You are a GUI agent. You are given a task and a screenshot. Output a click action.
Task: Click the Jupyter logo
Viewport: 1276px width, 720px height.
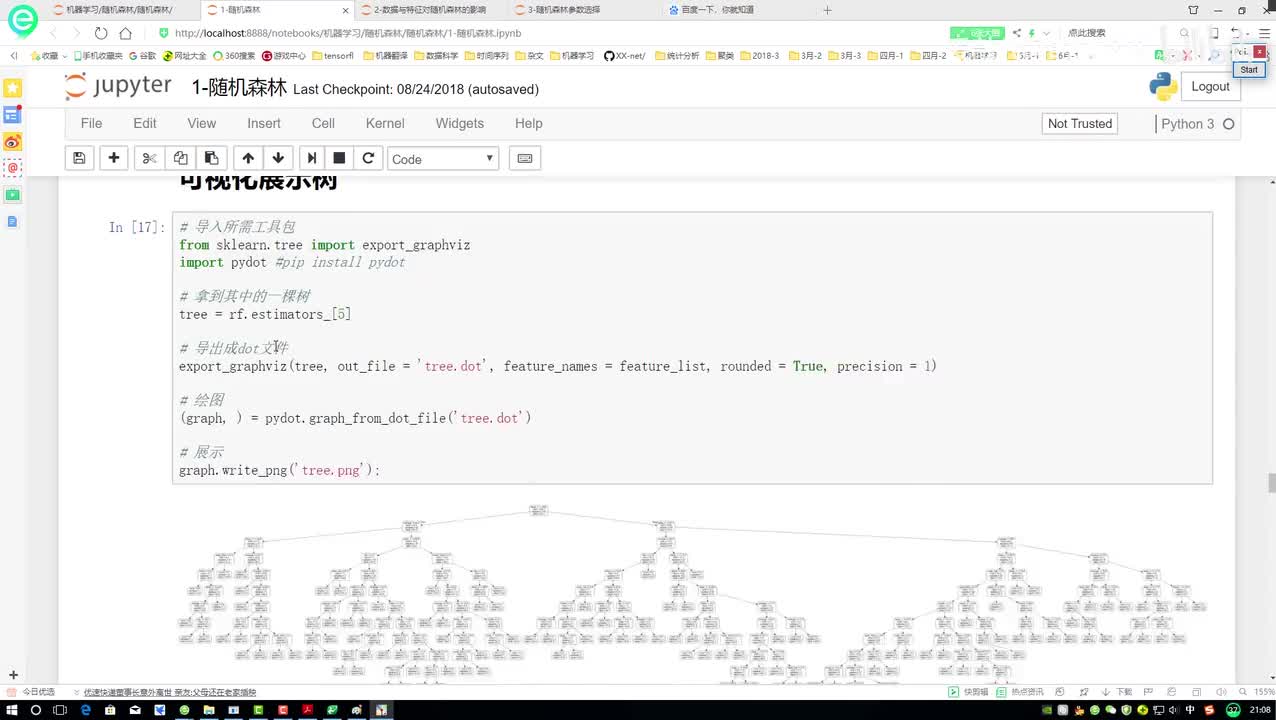(x=118, y=86)
